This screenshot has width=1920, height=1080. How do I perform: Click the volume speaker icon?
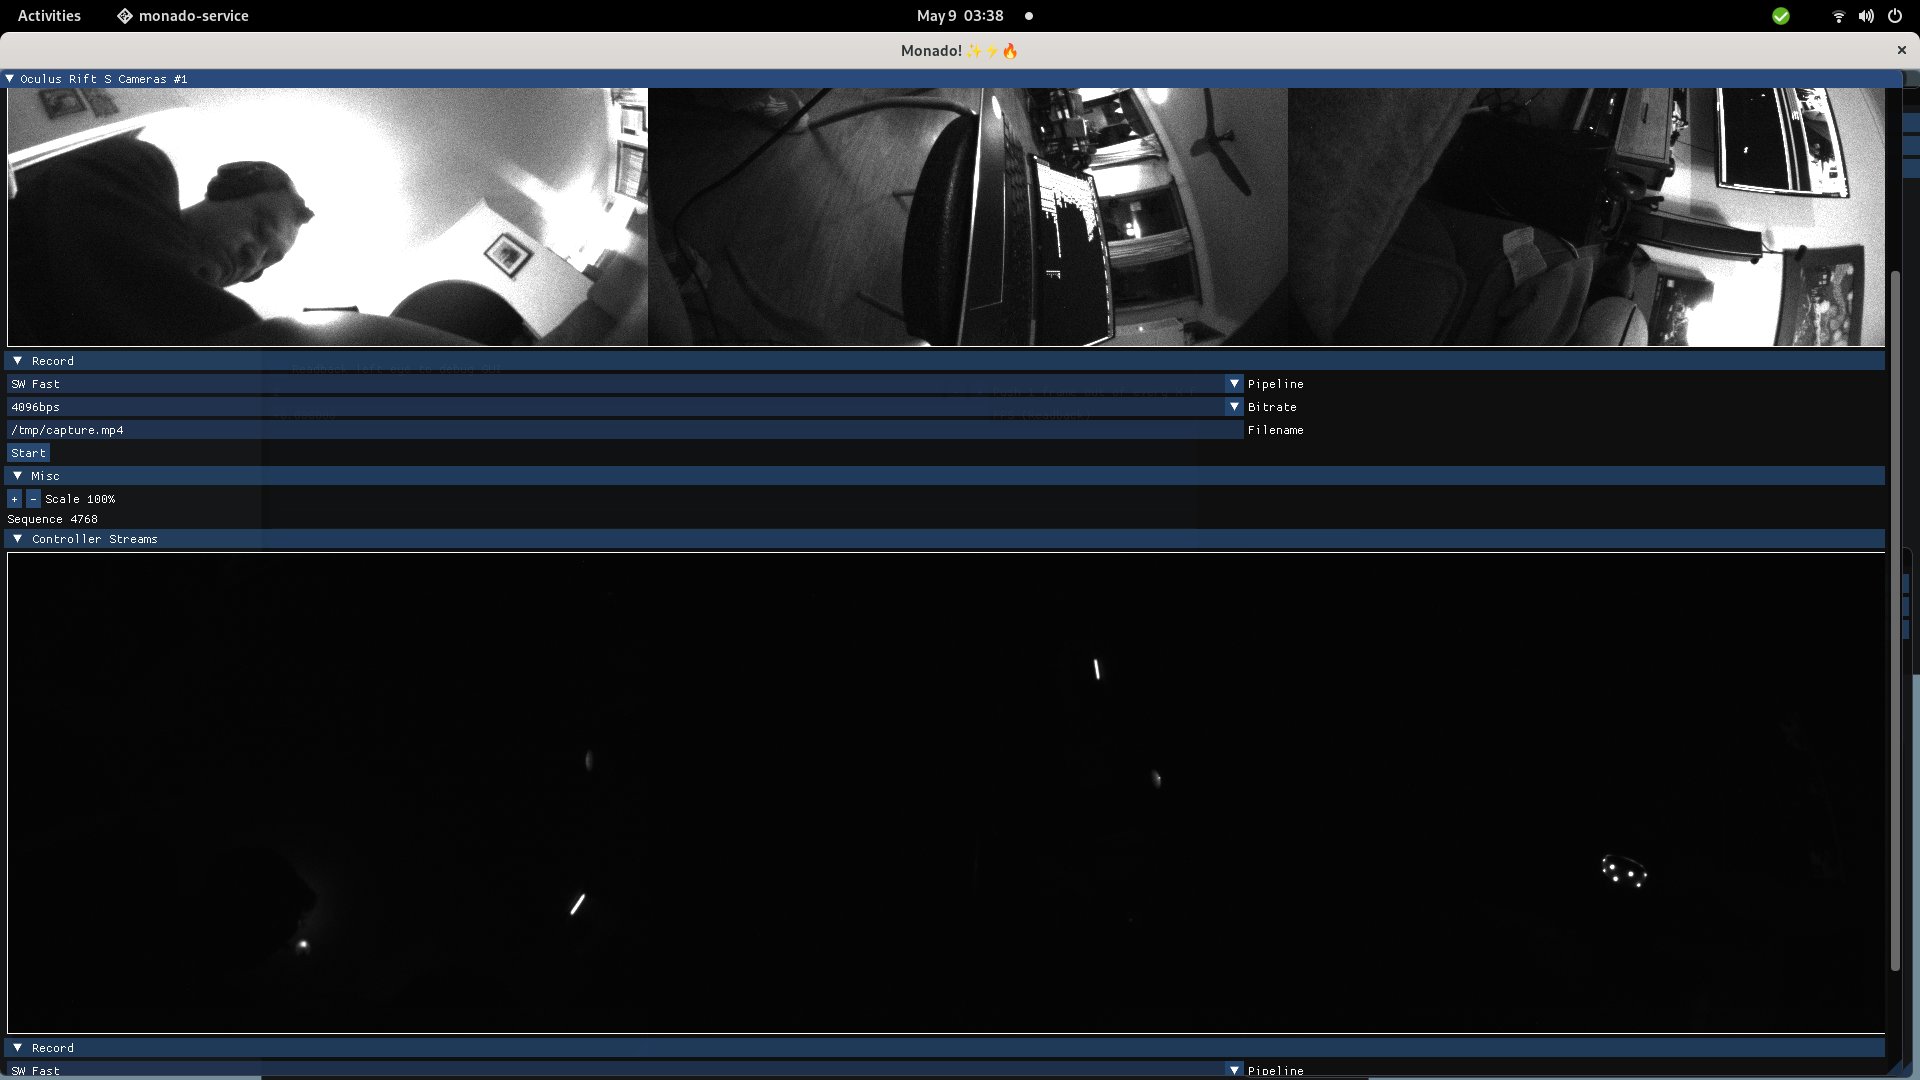tap(1866, 16)
